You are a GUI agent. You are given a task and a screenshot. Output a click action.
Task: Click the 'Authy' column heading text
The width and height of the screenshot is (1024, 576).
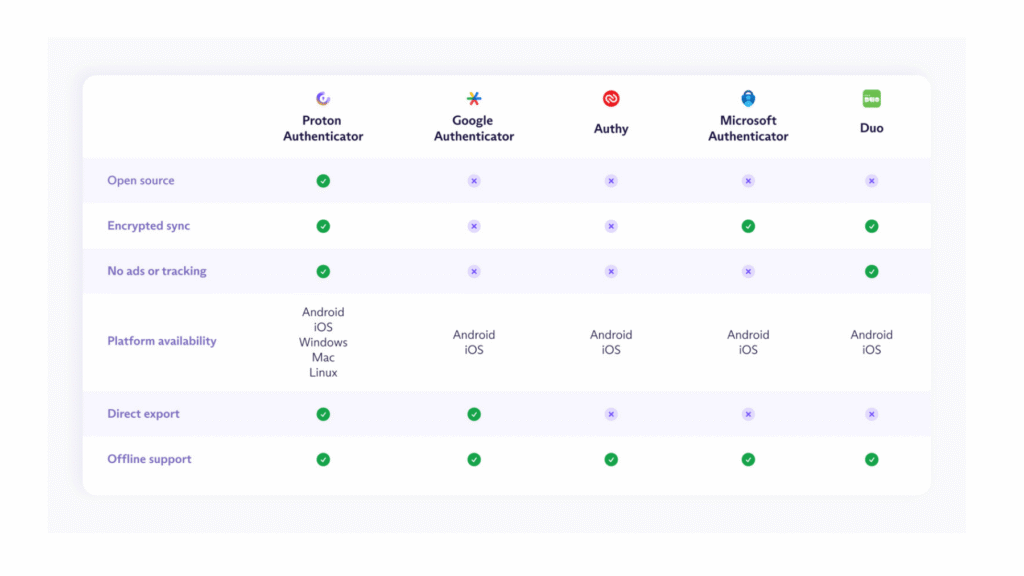[x=611, y=129]
